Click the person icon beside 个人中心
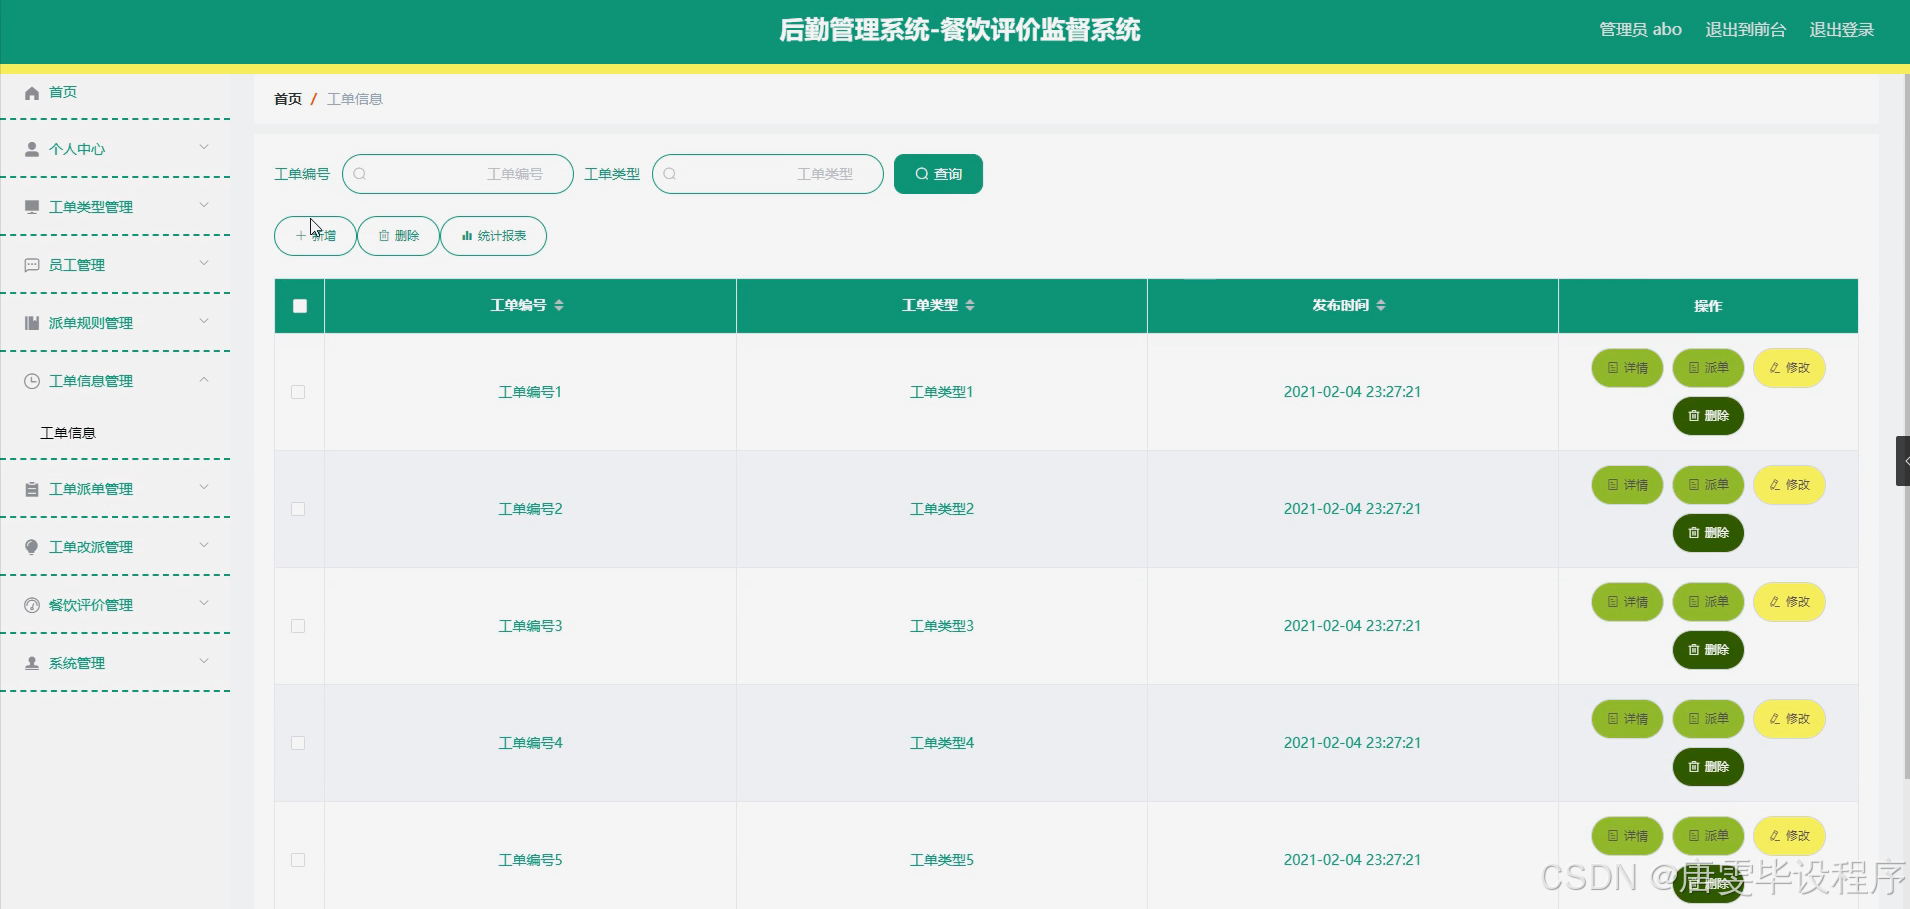 [32, 149]
